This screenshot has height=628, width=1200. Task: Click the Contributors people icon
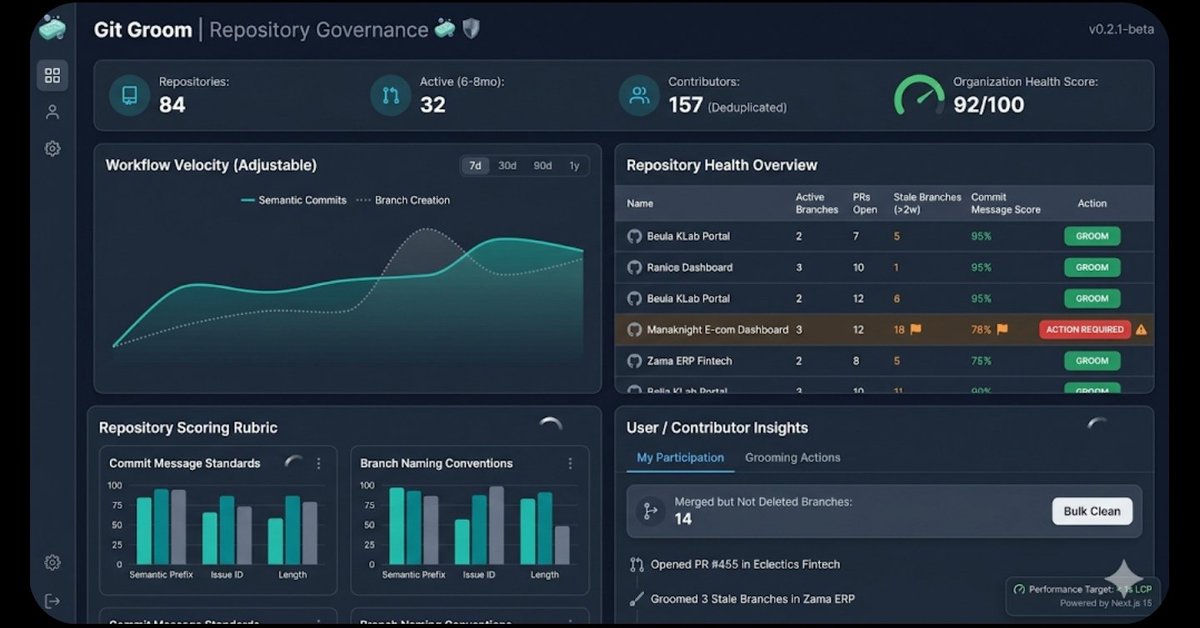tap(638, 96)
